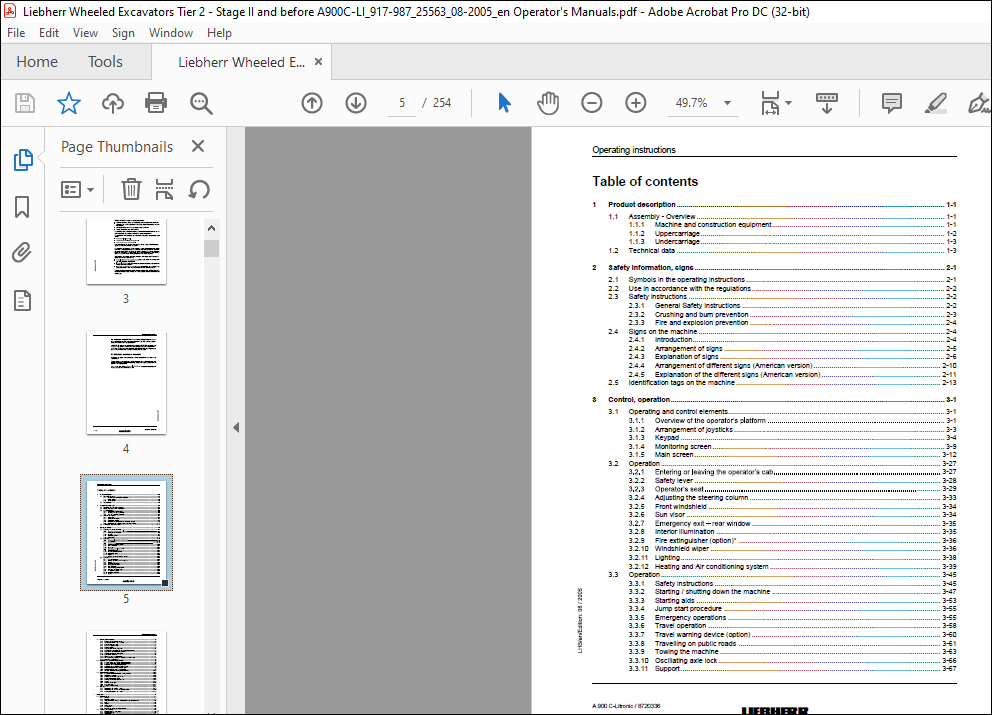Select the page 6 thumbnail below
The width and height of the screenshot is (992, 715).
tap(127, 672)
